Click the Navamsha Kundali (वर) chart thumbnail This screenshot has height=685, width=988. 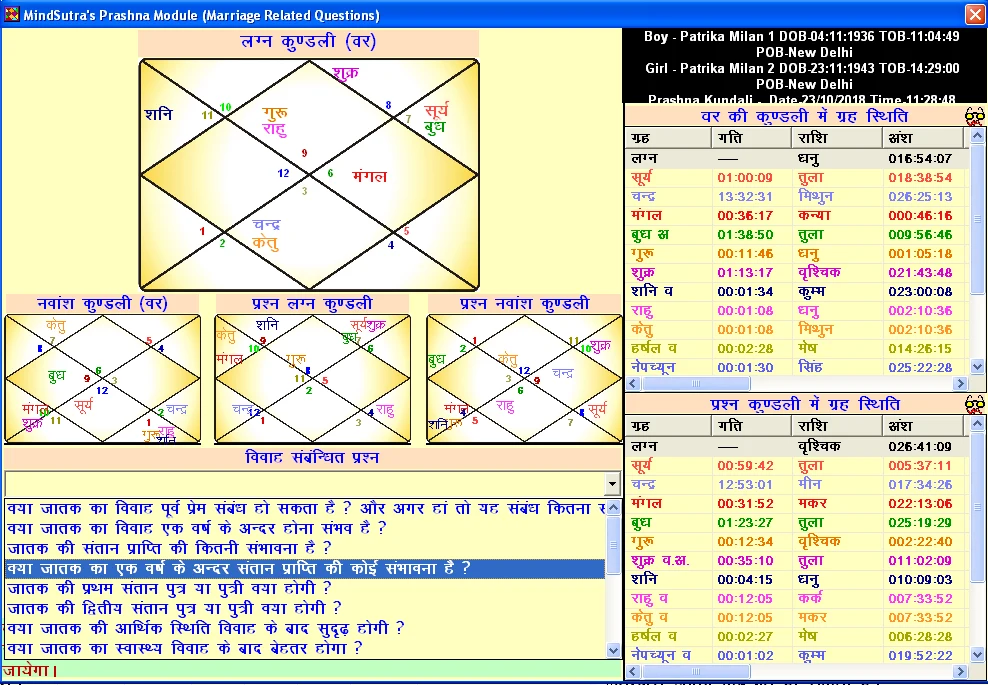pos(103,379)
